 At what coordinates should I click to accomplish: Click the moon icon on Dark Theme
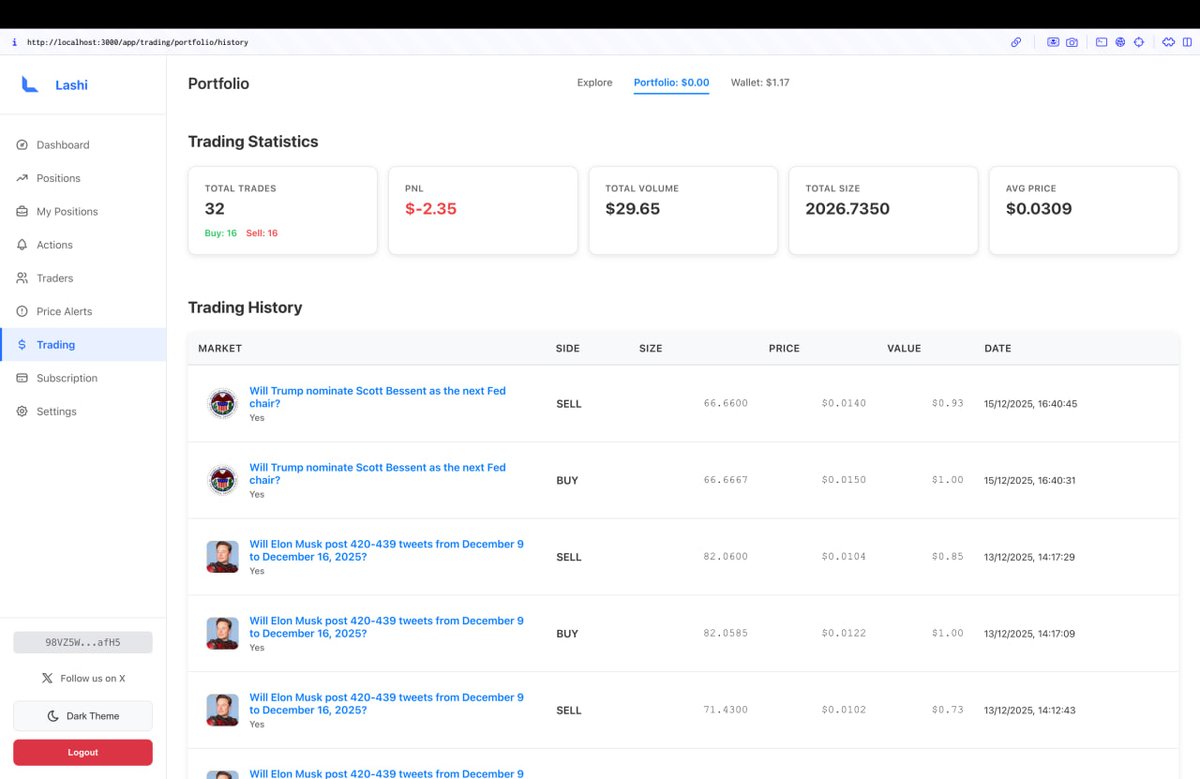(x=53, y=716)
